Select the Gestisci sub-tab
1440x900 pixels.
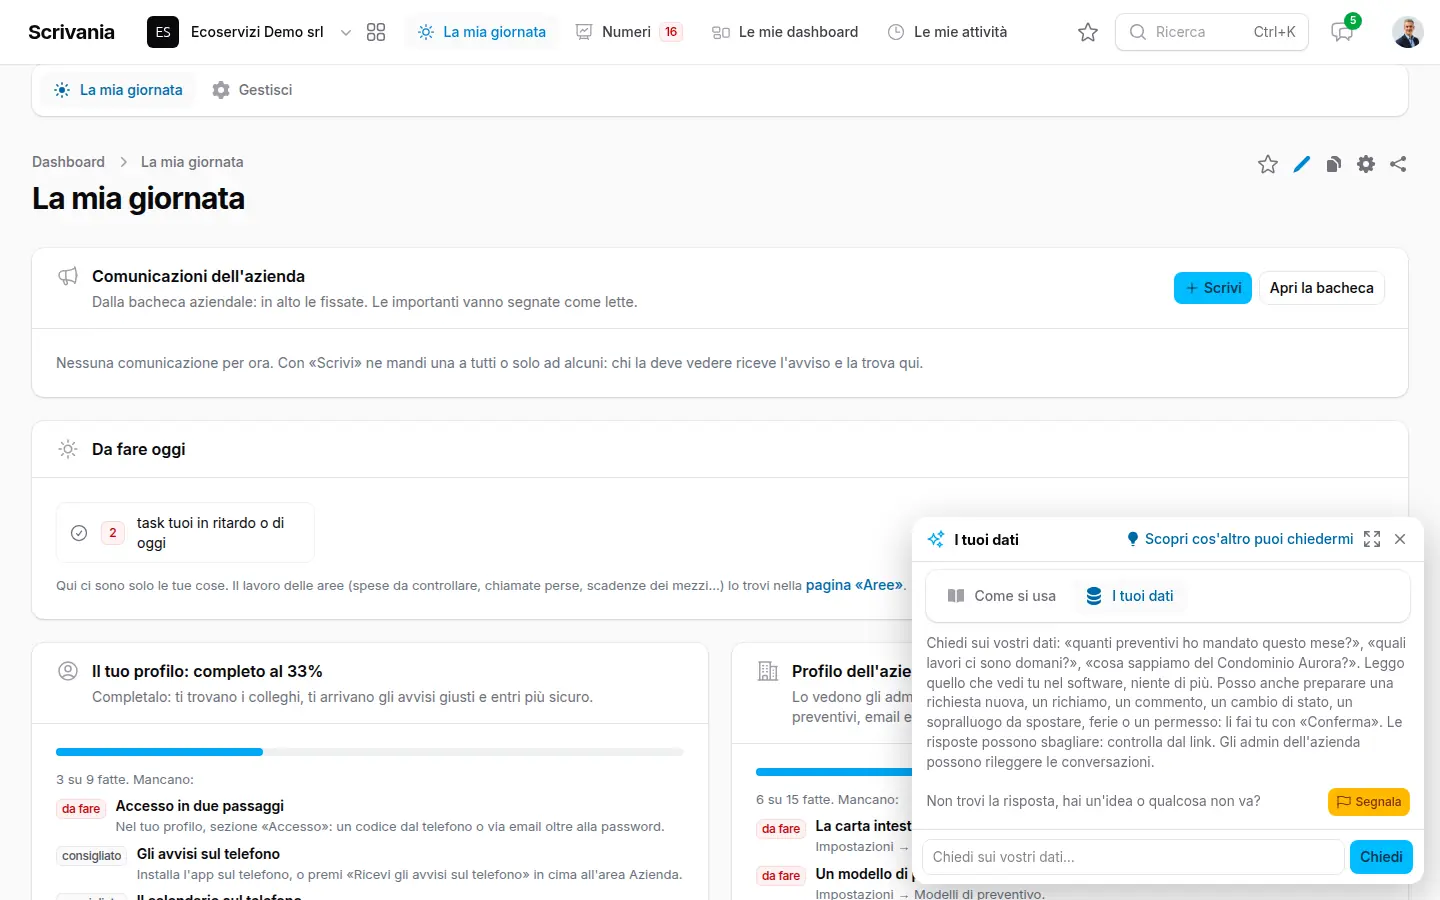click(x=252, y=90)
